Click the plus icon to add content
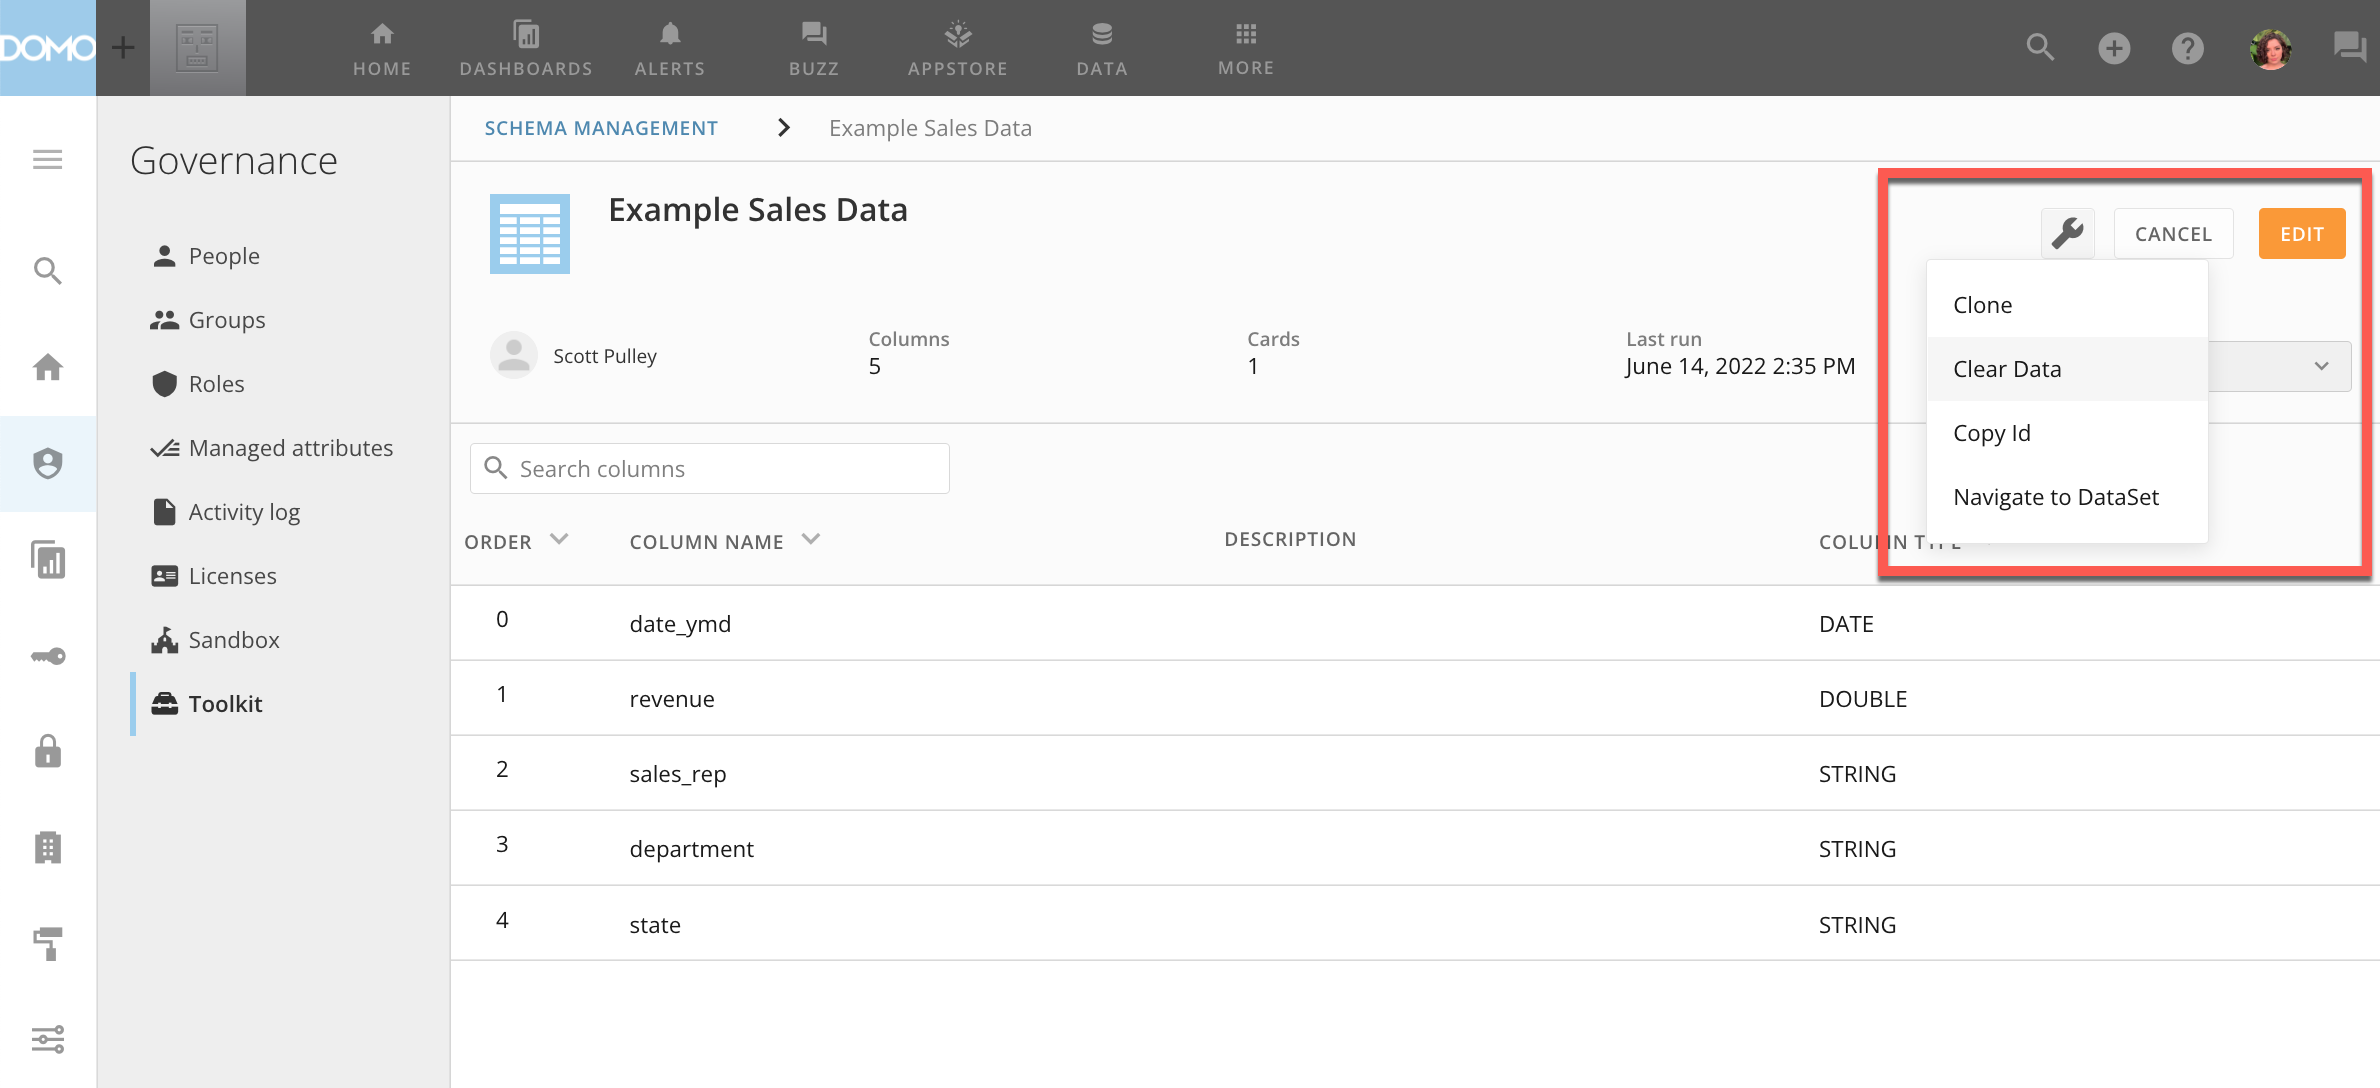 [x=2114, y=47]
